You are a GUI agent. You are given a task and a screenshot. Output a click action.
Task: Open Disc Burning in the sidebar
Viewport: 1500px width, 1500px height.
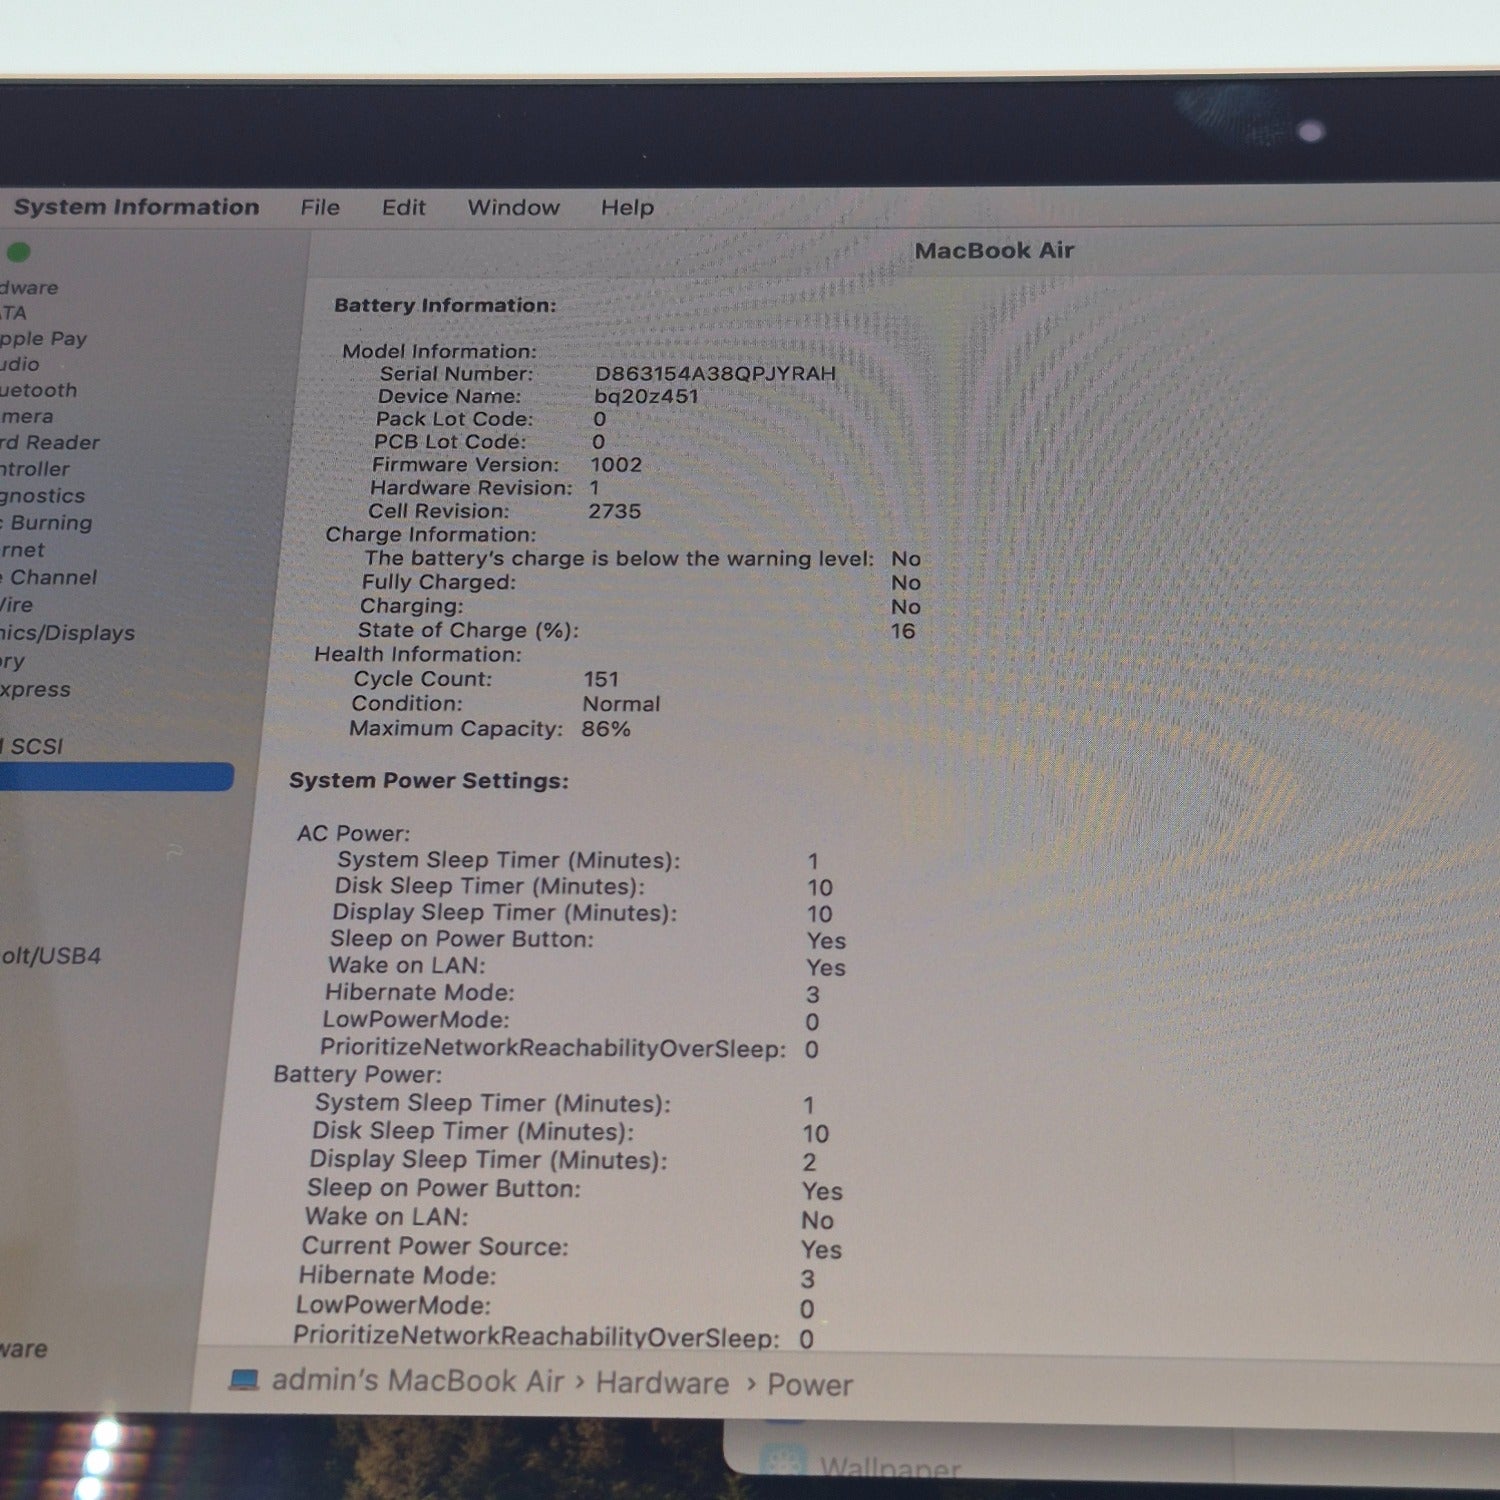click(x=46, y=522)
